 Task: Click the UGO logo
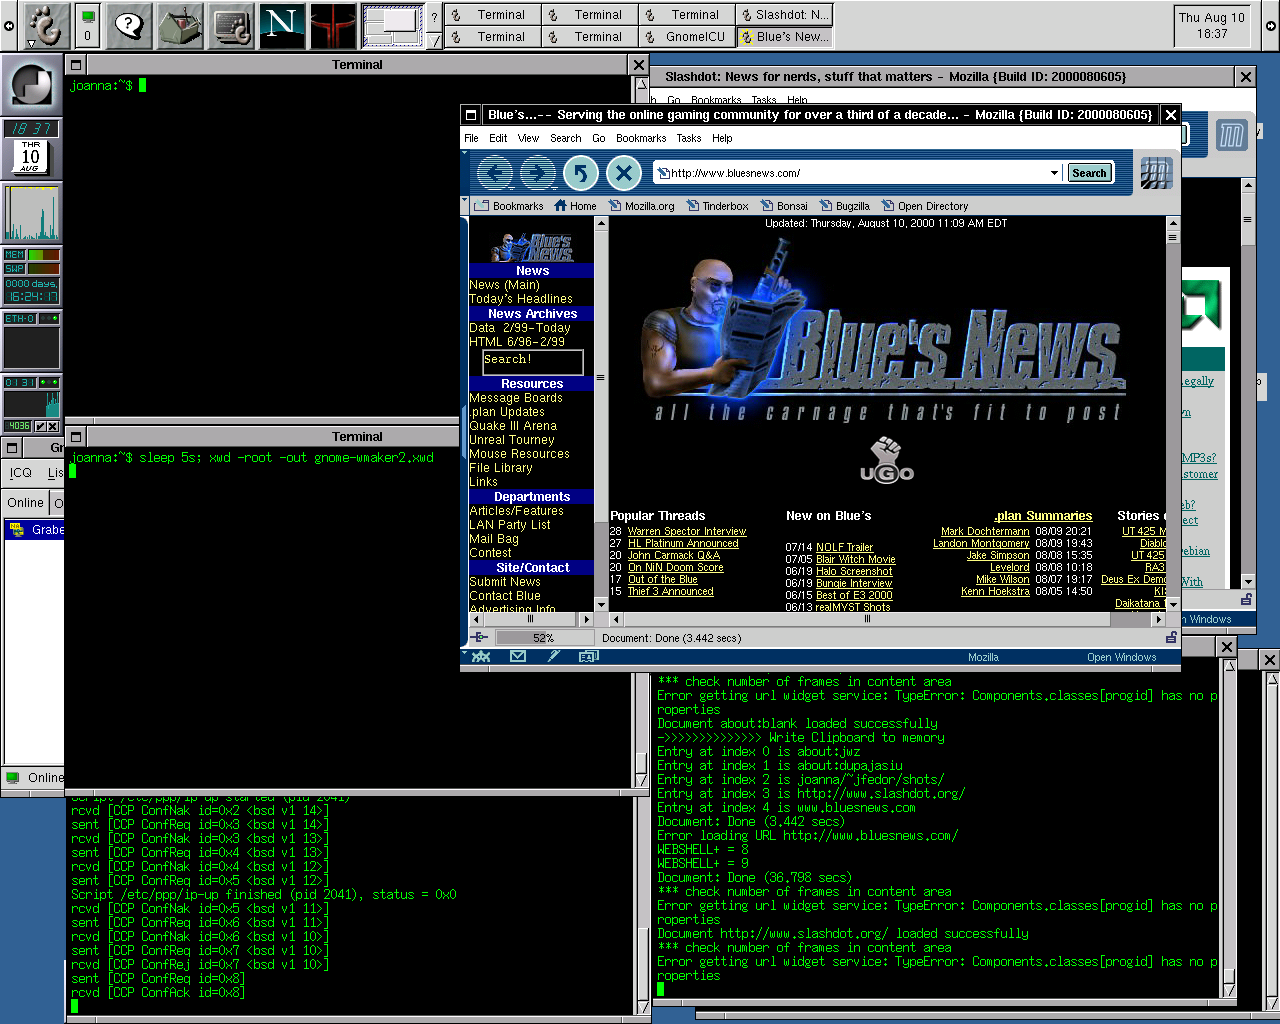887,461
